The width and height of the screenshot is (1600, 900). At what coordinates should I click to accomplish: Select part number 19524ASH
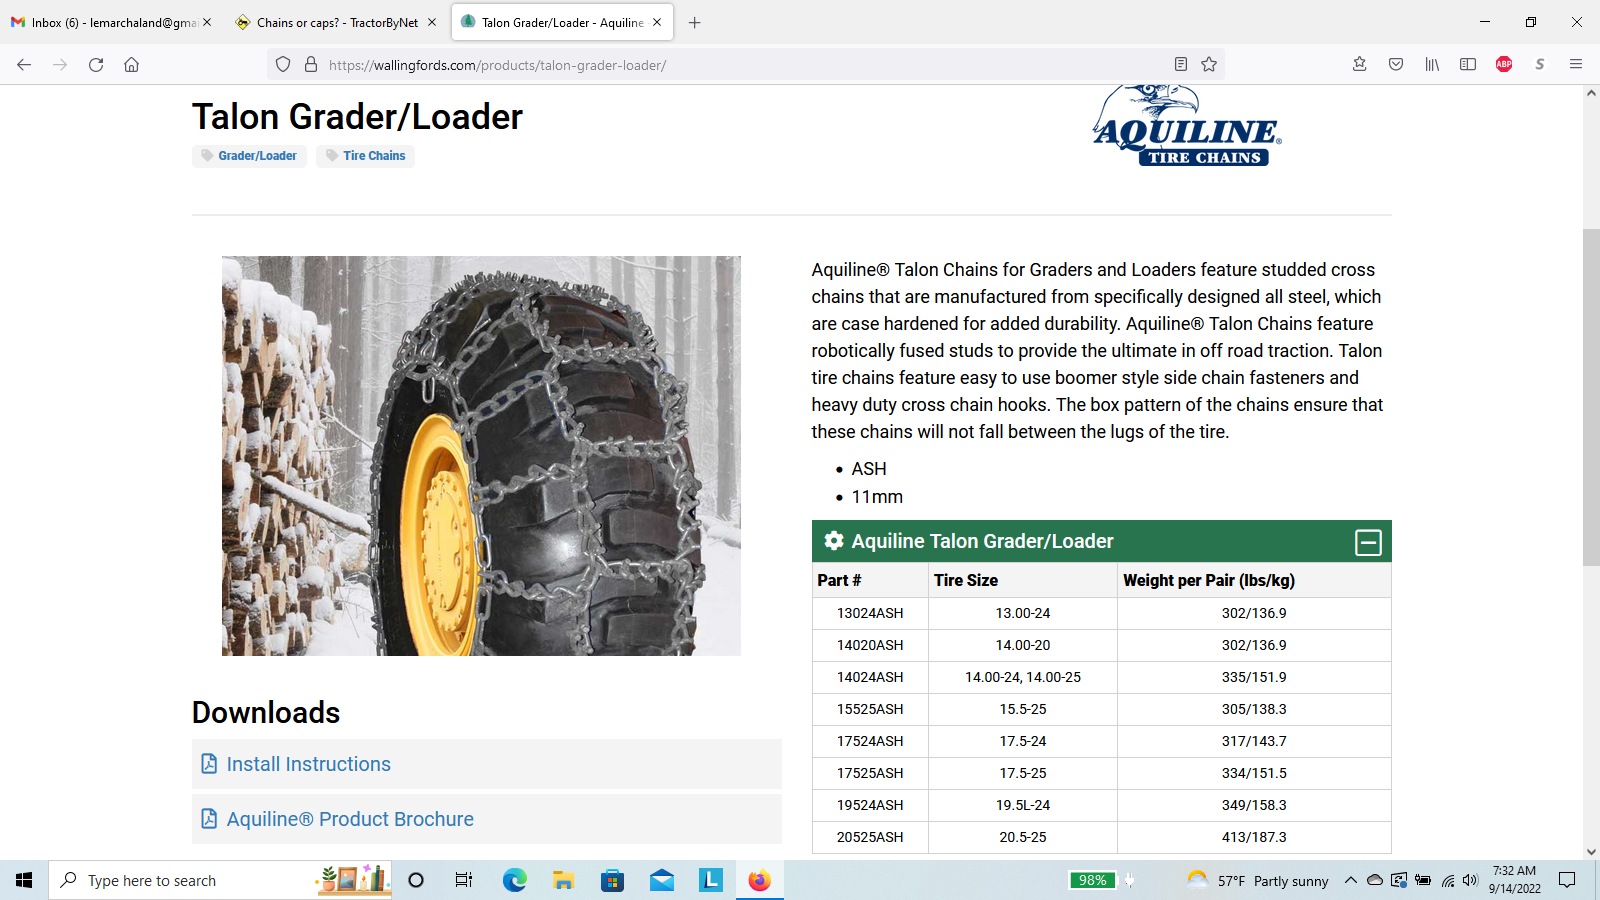point(870,805)
